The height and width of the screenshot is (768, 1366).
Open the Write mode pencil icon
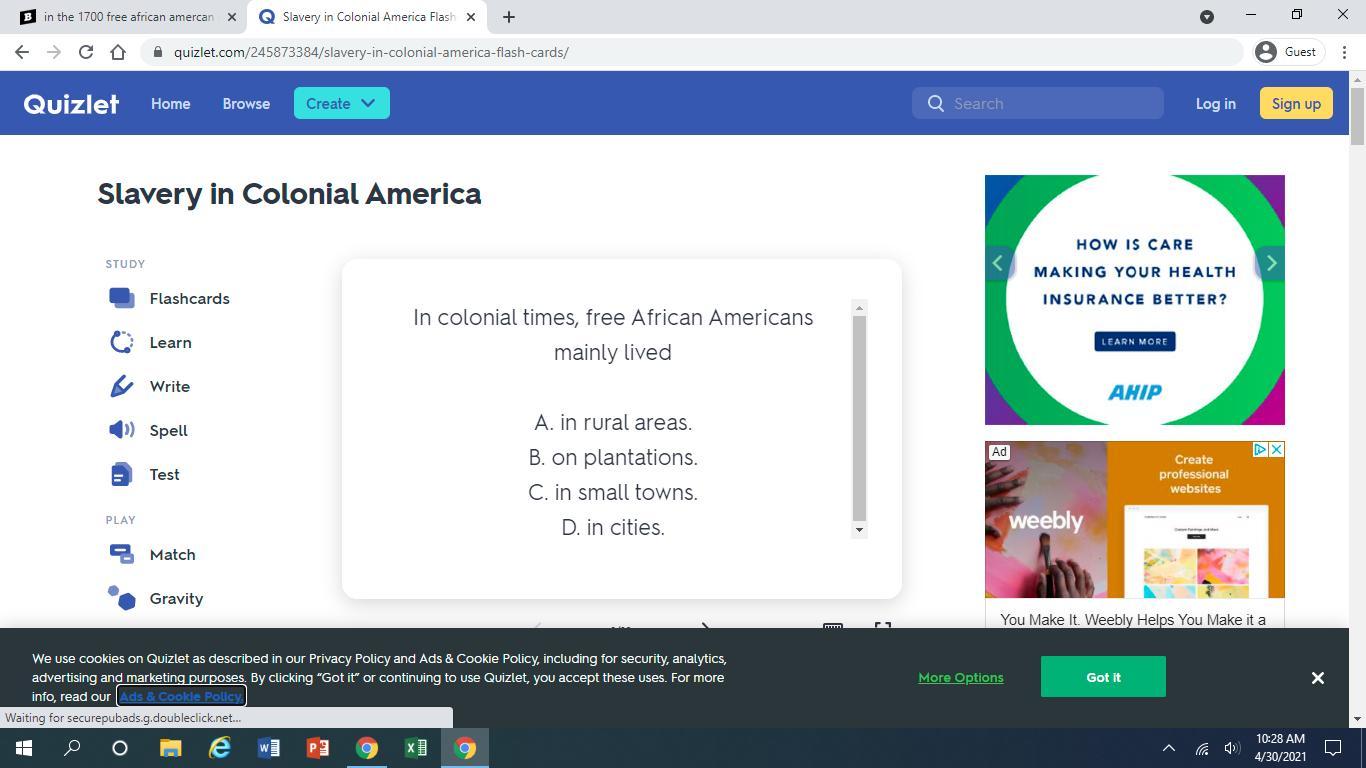click(121, 386)
